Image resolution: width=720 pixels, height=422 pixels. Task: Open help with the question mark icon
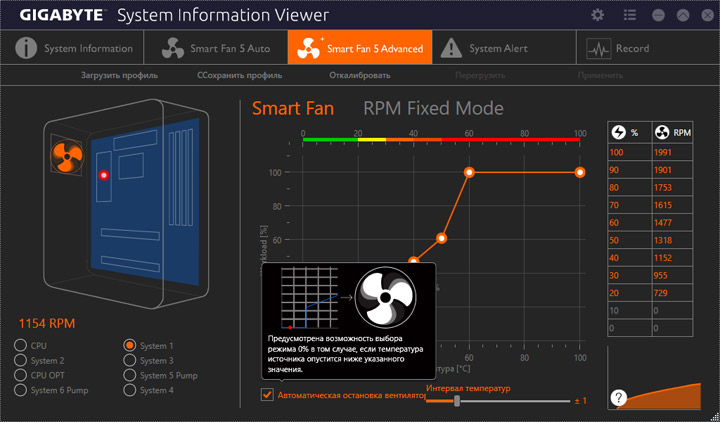click(x=619, y=397)
